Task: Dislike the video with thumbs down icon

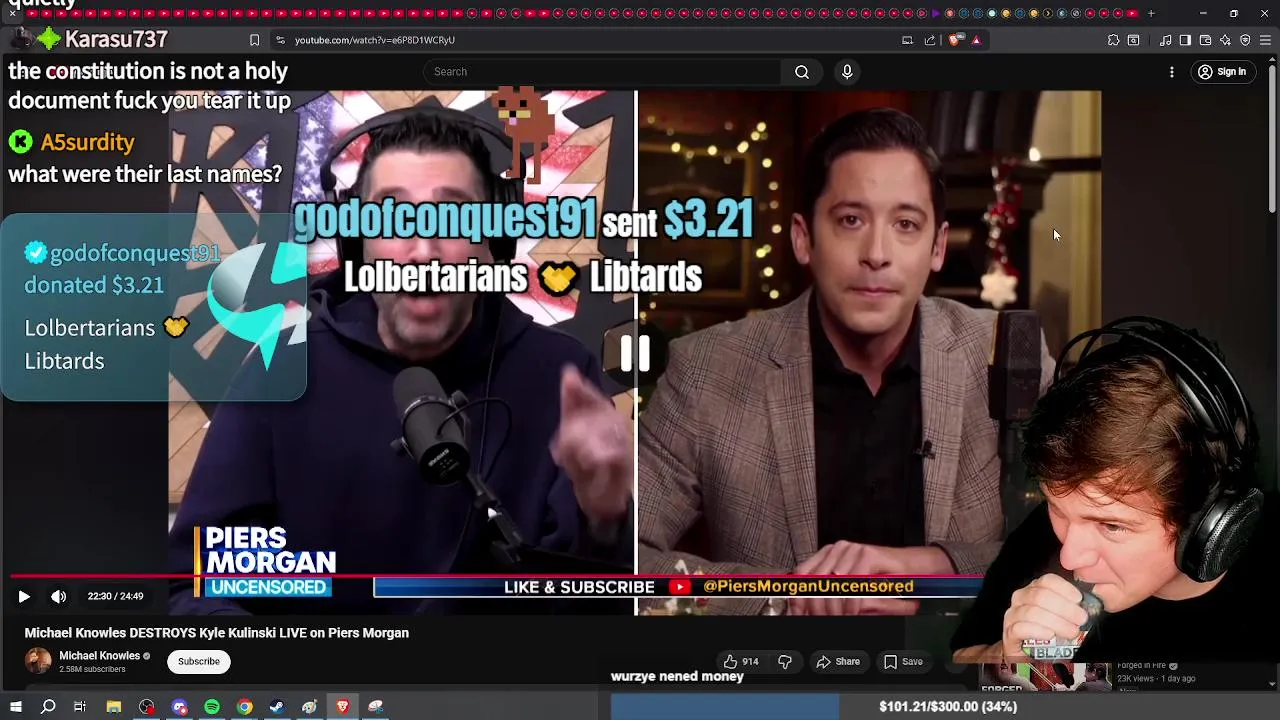Action: coord(785,662)
